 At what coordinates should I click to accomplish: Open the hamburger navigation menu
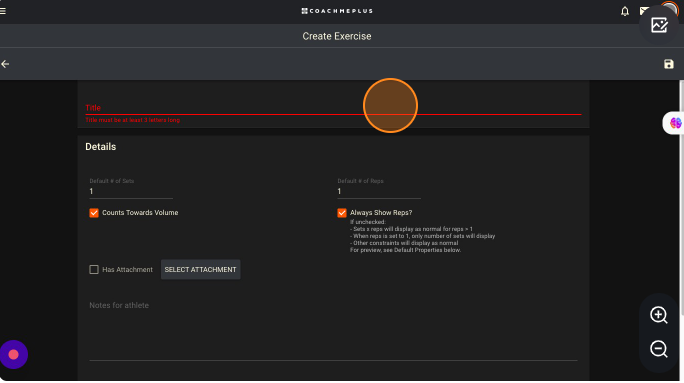pos(3,11)
